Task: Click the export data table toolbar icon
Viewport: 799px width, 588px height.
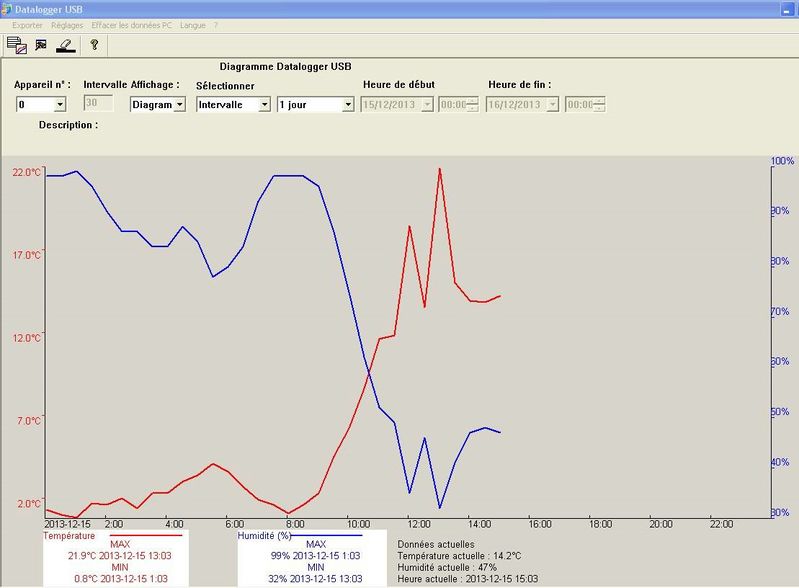Action: point(17,45)
